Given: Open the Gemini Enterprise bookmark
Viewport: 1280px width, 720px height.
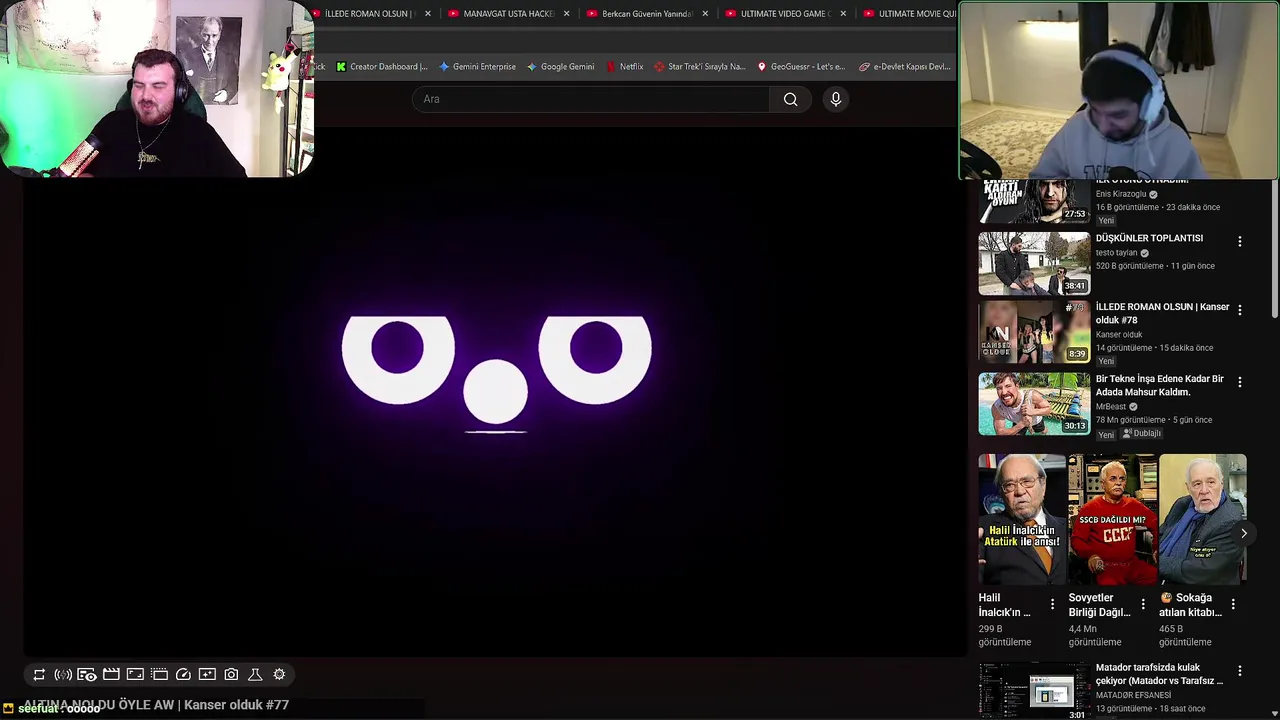Looking at the screenshot, I should (477, 67).
